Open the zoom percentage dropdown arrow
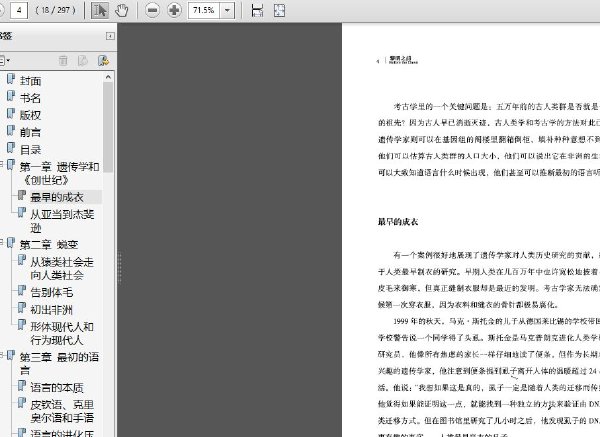Screen dimensions: 600x437 point(227,10)
